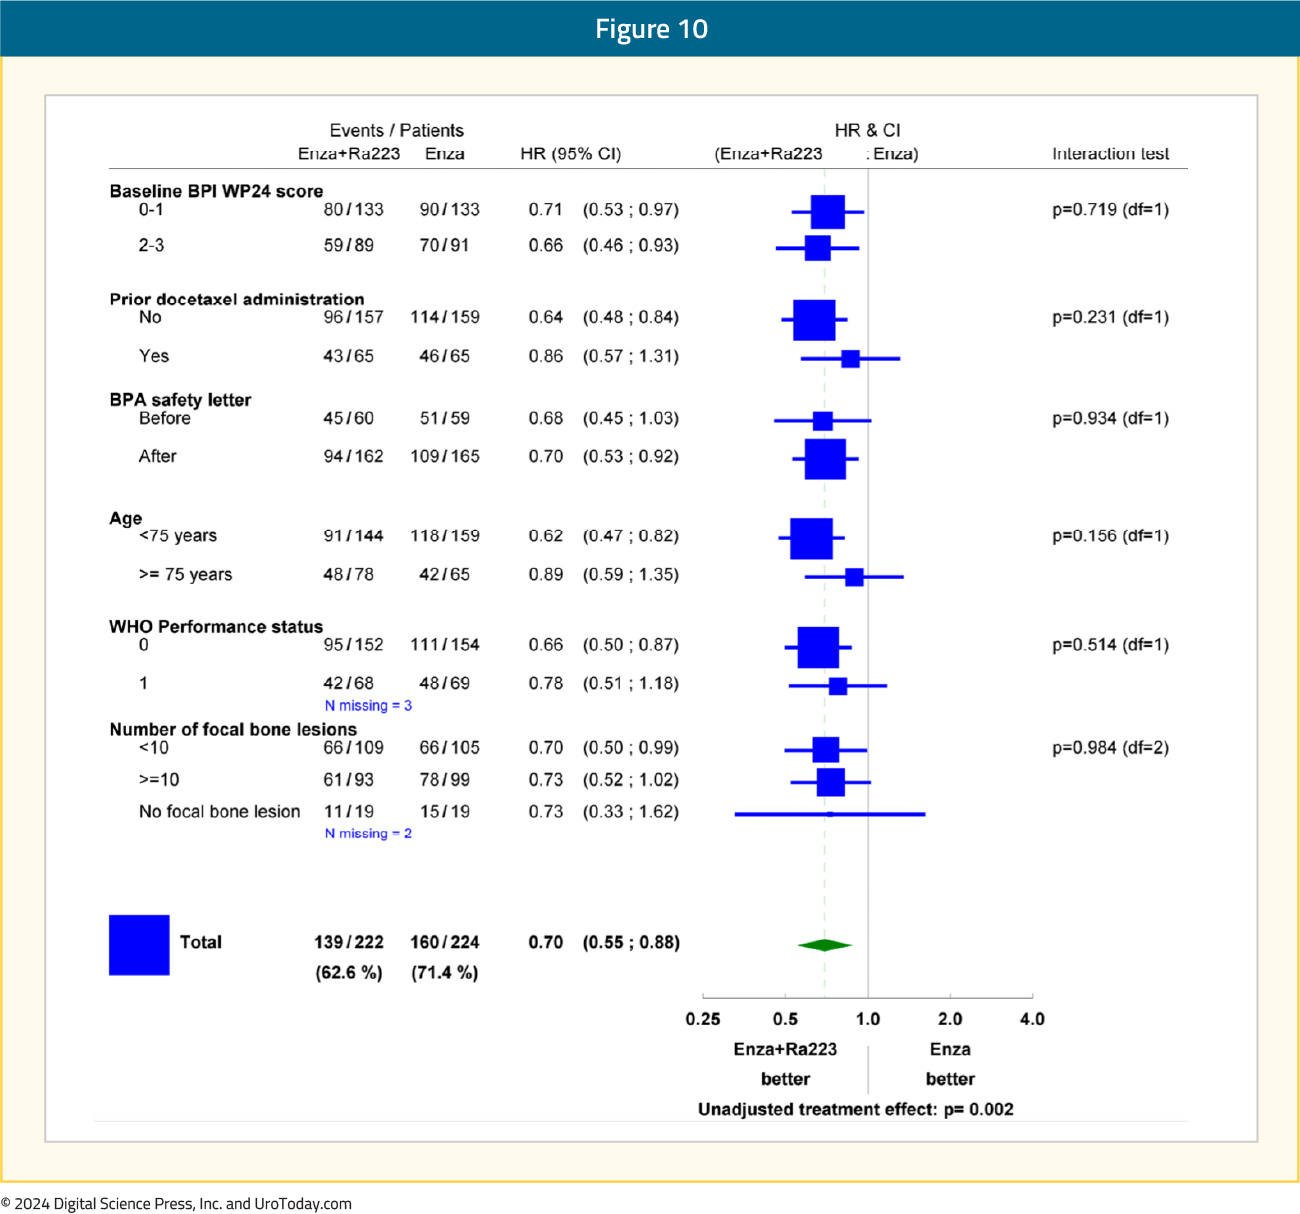The image size is (1300, 1214).
Task: Click the '>= 75 years' row label
Action: coord(185,575)
